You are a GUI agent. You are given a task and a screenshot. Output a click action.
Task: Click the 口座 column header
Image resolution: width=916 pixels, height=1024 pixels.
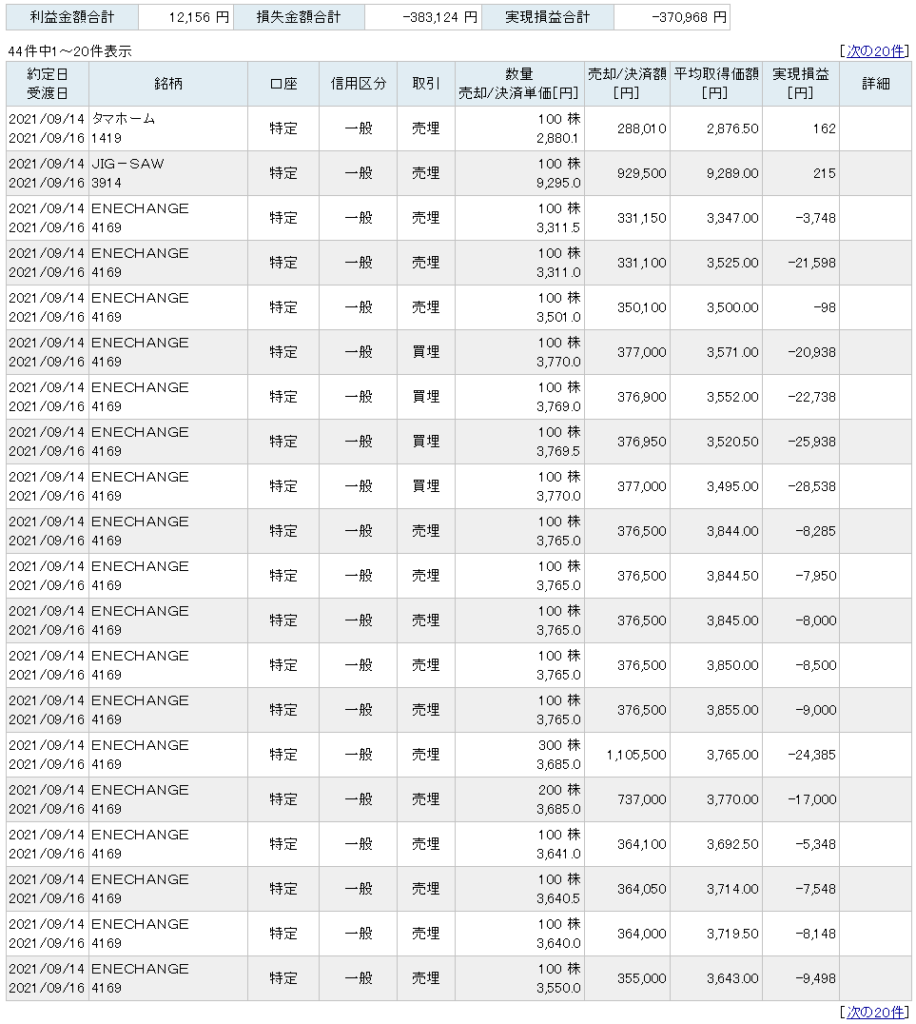tap(283, 84)
